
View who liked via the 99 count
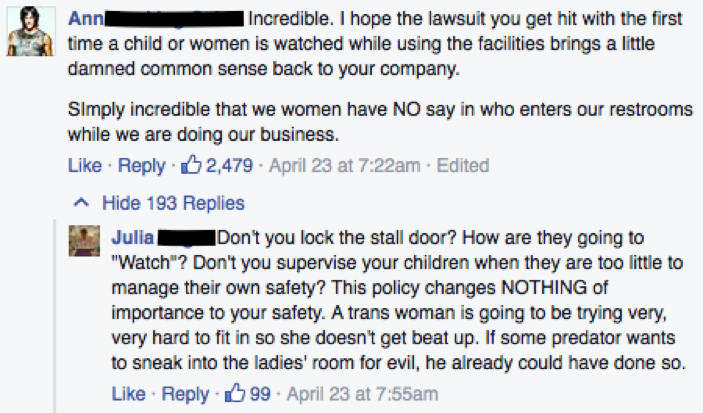click(x=260, y=394)
